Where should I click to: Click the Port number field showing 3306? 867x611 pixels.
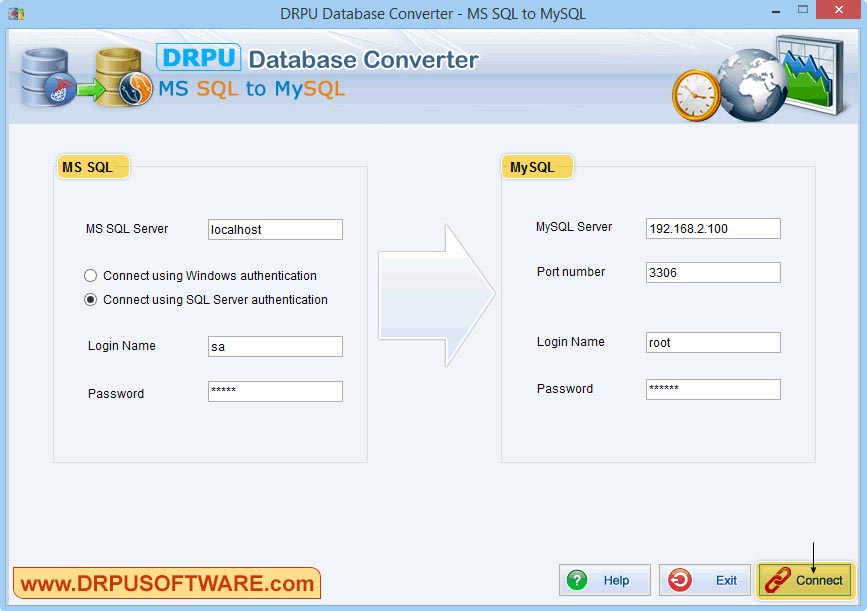point(712,272)
